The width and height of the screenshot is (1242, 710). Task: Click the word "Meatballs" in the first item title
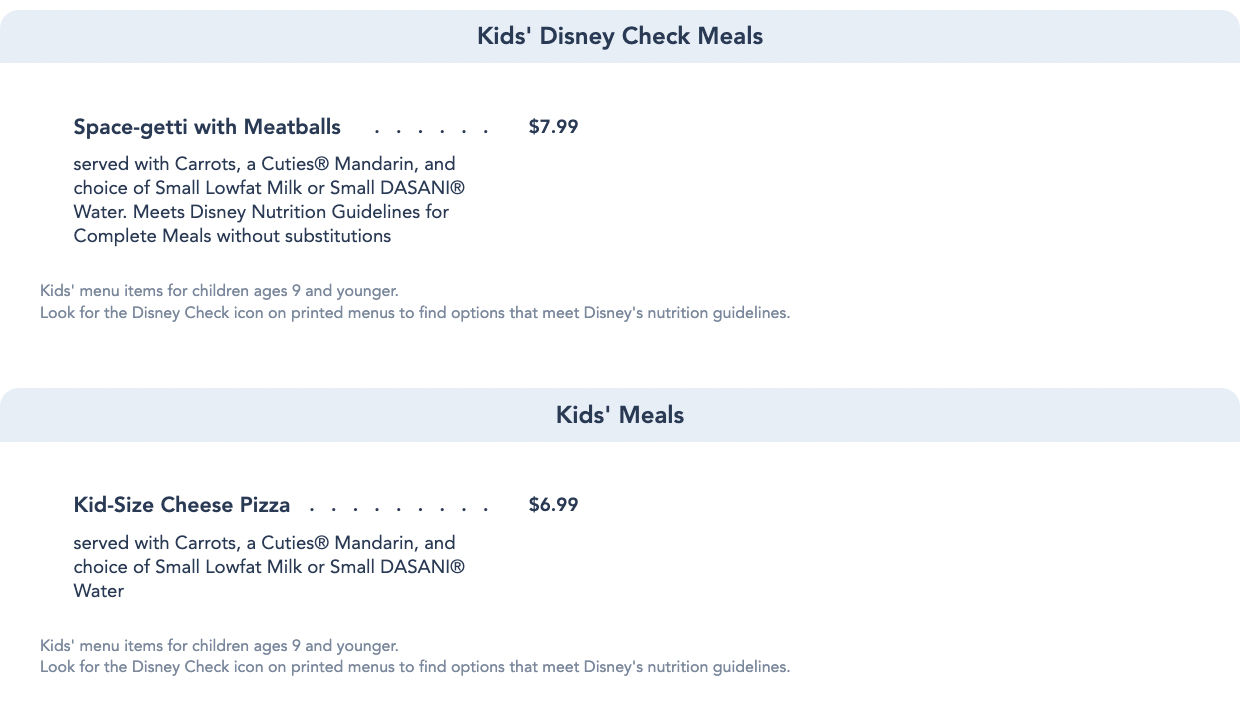coord(292,127)
